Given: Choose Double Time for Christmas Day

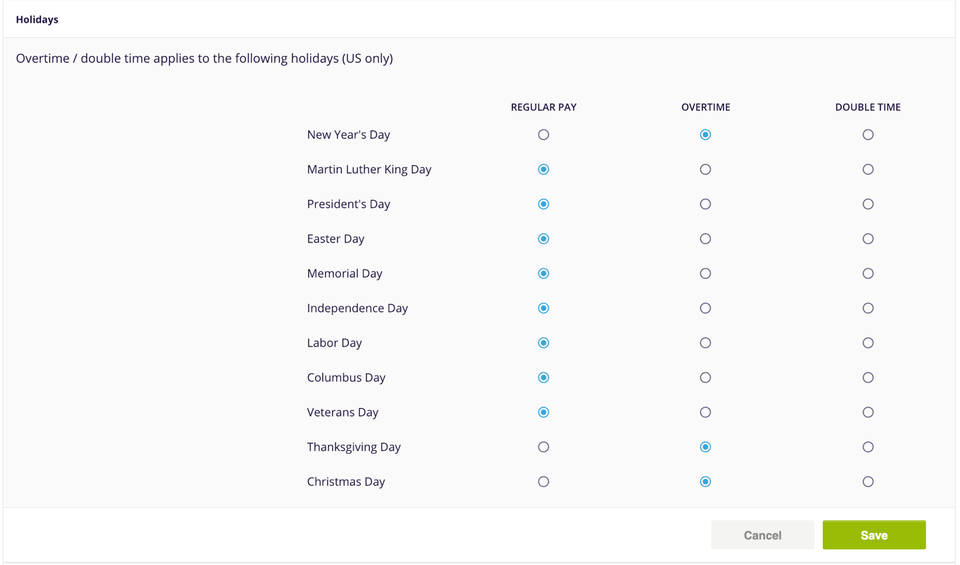Looking at the screenshot, I should [x=868, y=482].
